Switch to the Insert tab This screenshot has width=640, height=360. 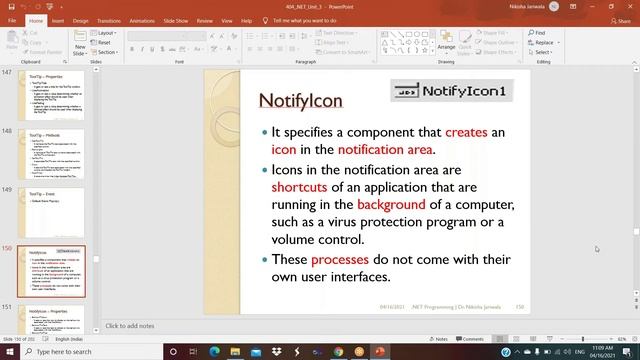tap(58, 21)
